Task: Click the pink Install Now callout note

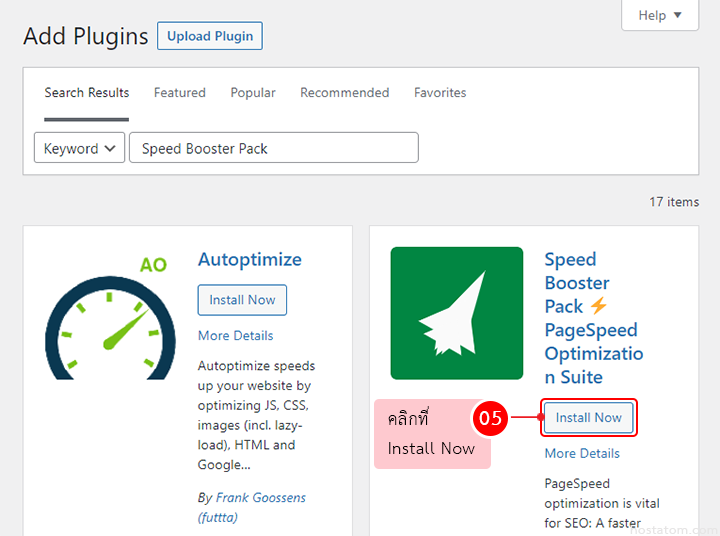Action: 431,434
